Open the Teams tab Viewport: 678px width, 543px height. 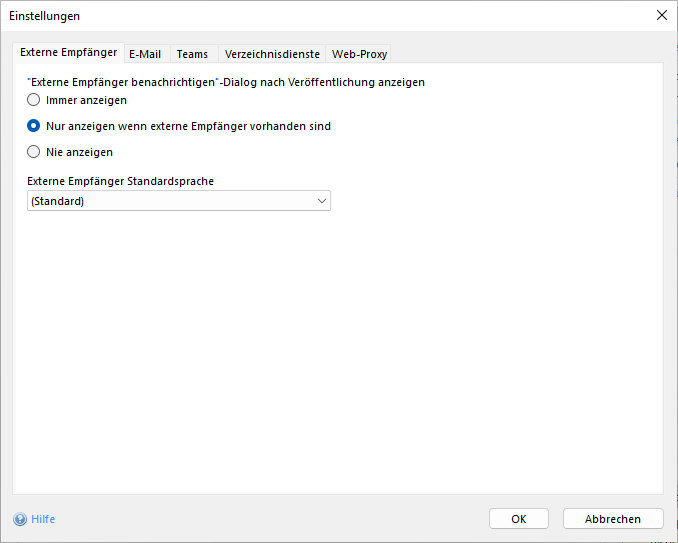[192, 54]
